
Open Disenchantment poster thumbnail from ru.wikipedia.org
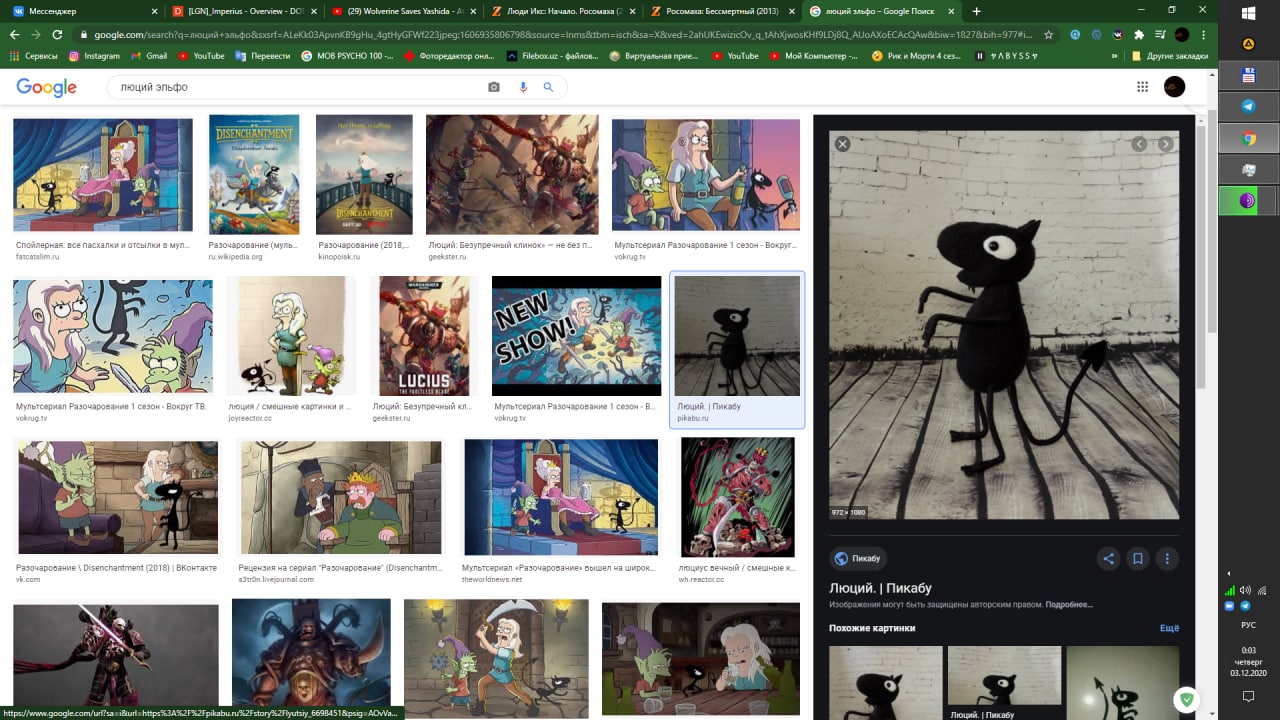pyautogui.click(x=254, y=175)
